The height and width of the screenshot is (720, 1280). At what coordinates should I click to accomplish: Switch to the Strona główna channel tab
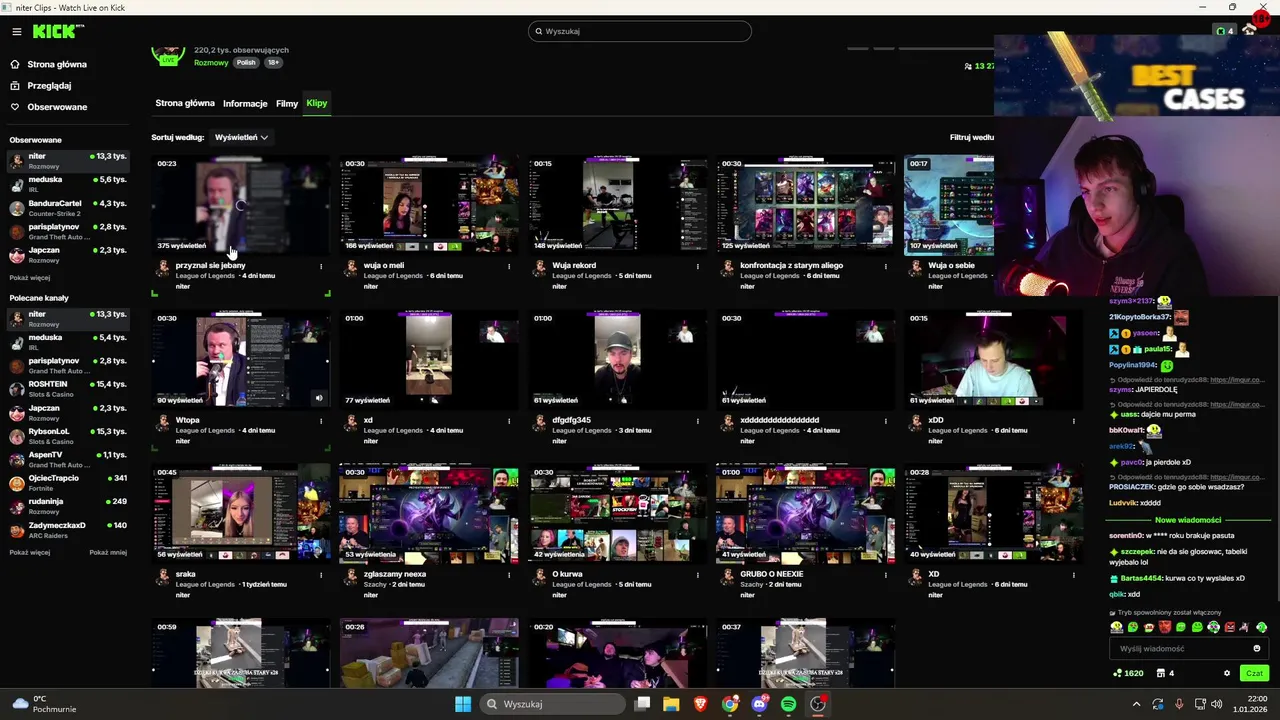pos(185,103)
